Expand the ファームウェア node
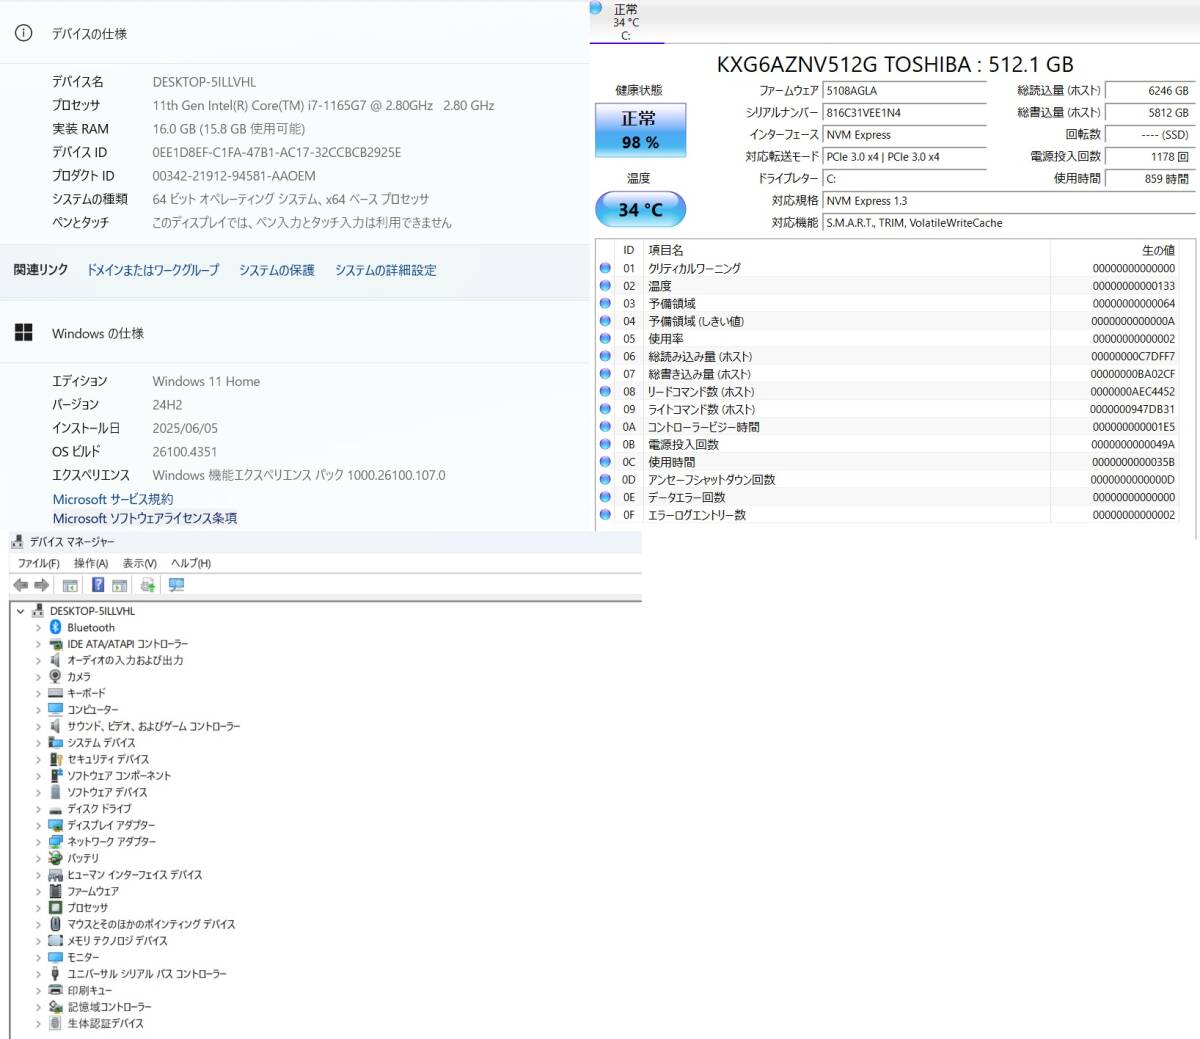 coord(38,891)
